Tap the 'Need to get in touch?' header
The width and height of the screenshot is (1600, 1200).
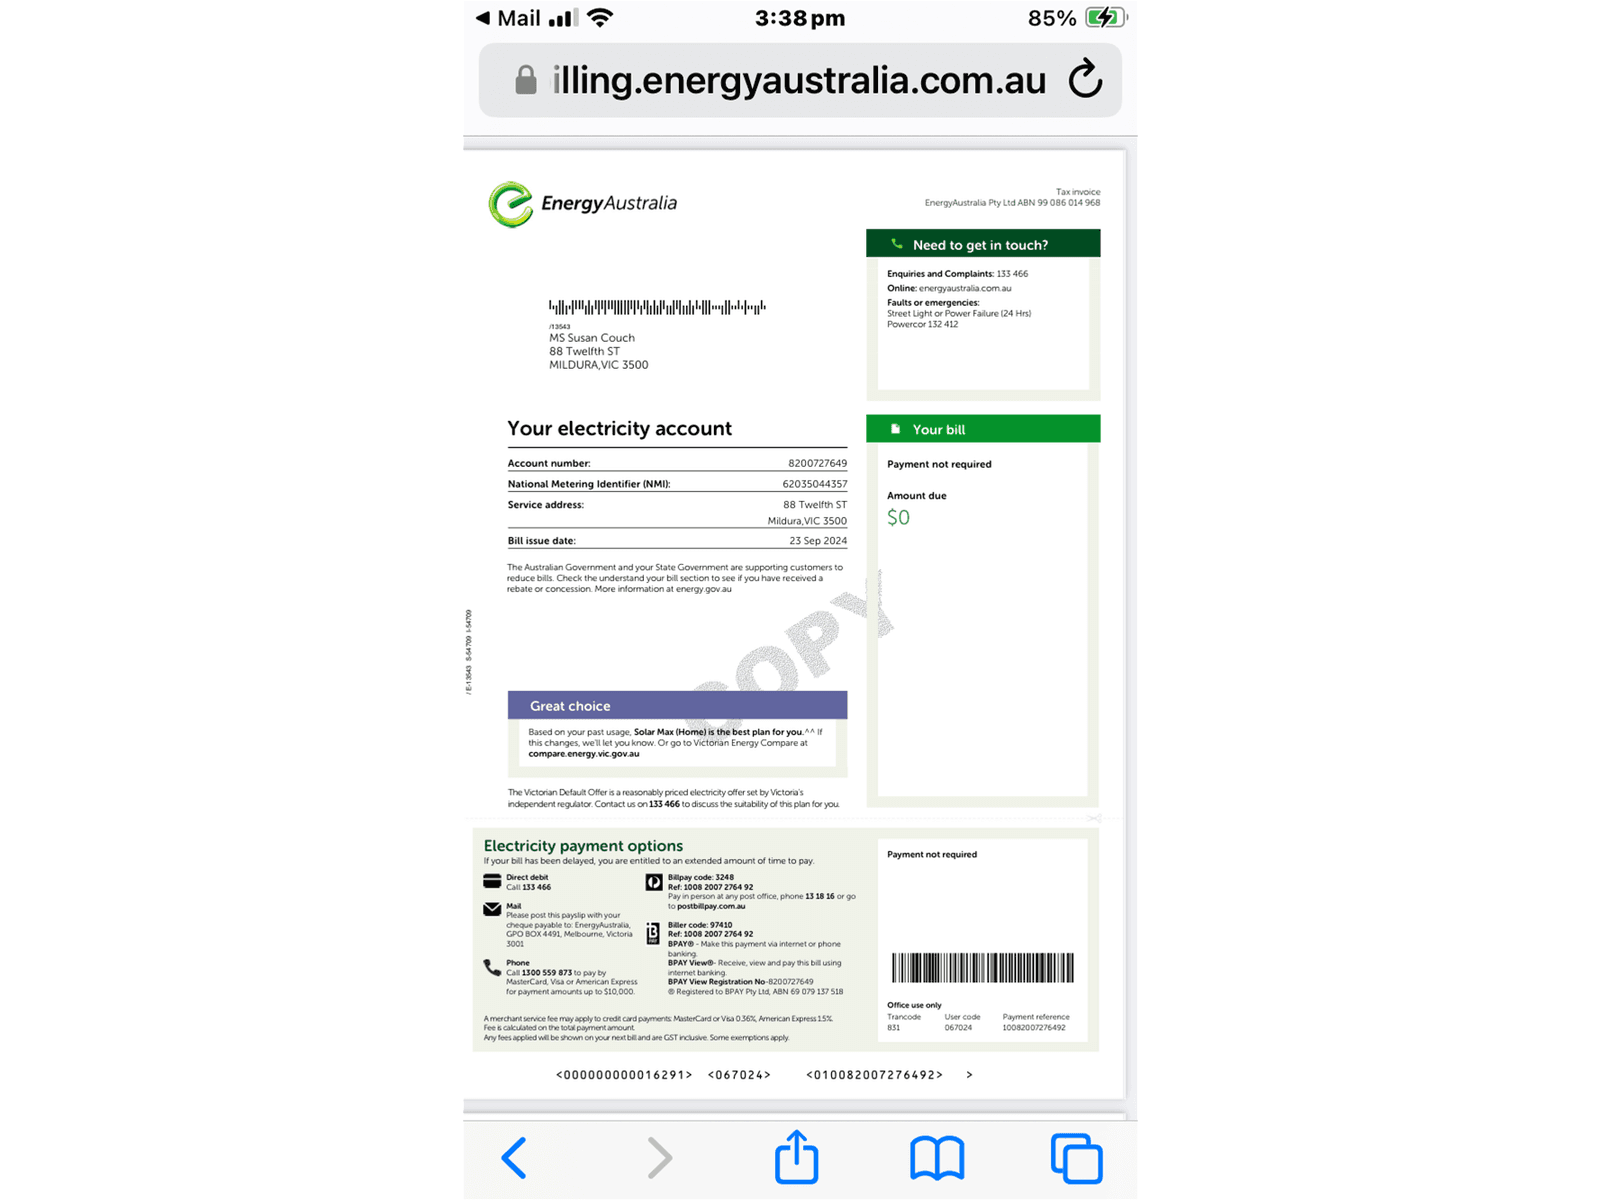click(x=983, y=244)
